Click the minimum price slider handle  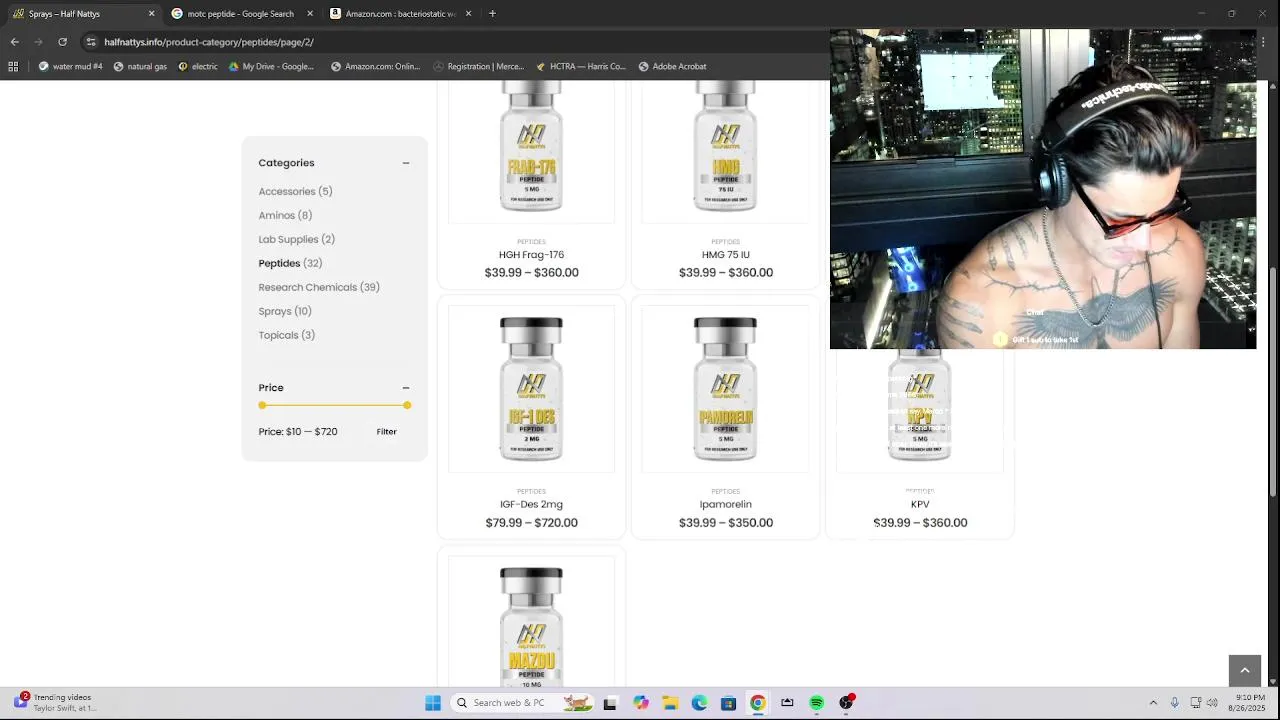pyautogui.click(x=262, y=406)
